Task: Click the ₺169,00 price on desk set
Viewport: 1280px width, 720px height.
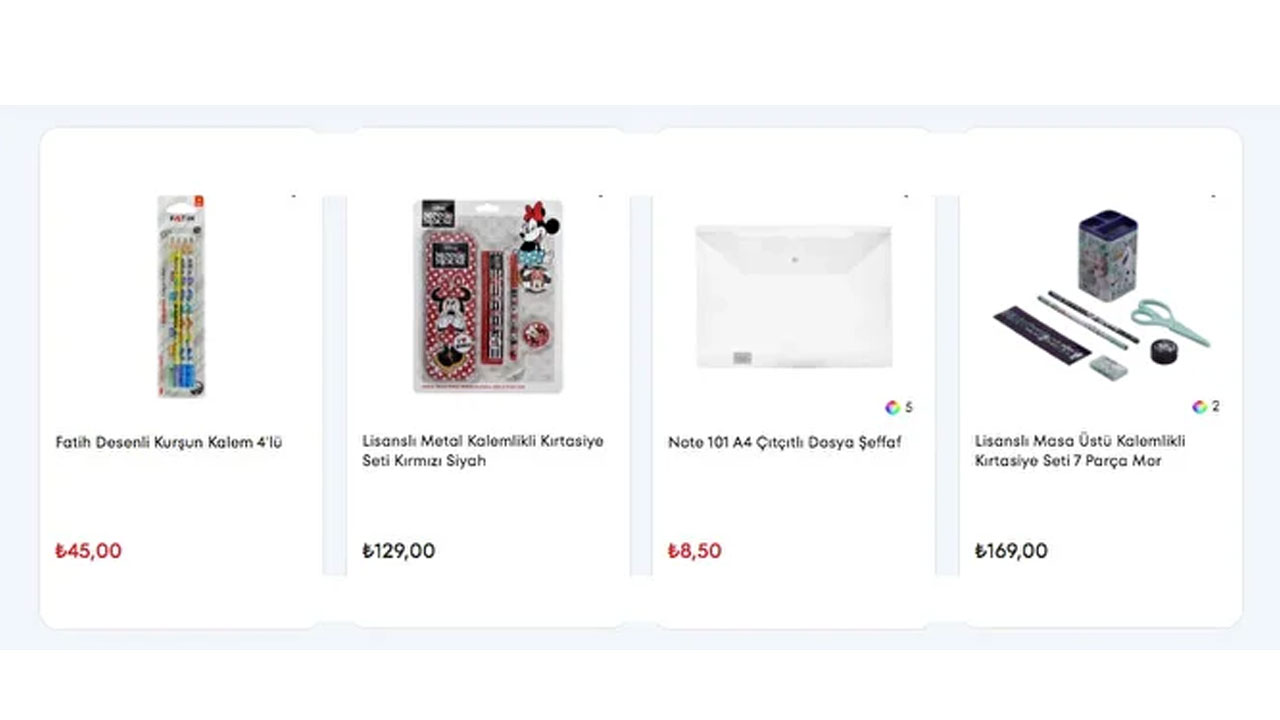Action: (x=1011, y=551)
